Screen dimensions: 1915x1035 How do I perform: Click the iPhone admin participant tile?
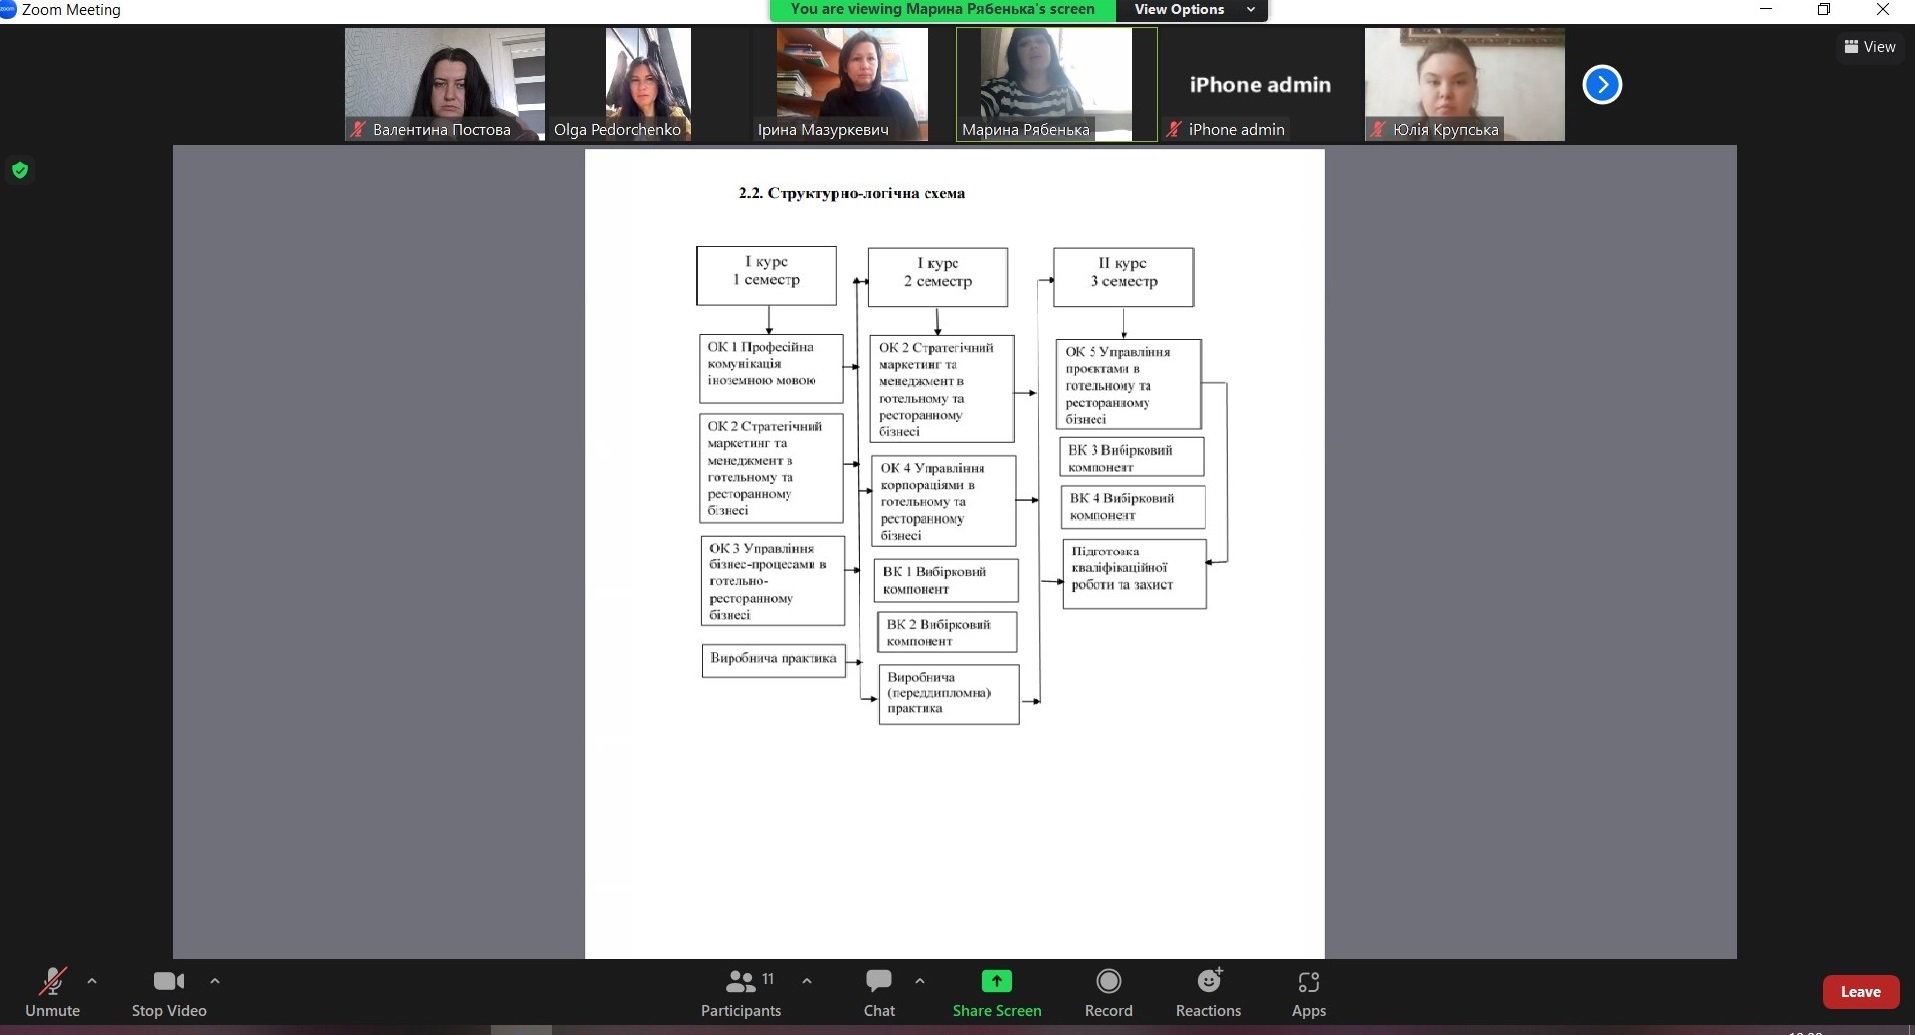point(1260,84)
